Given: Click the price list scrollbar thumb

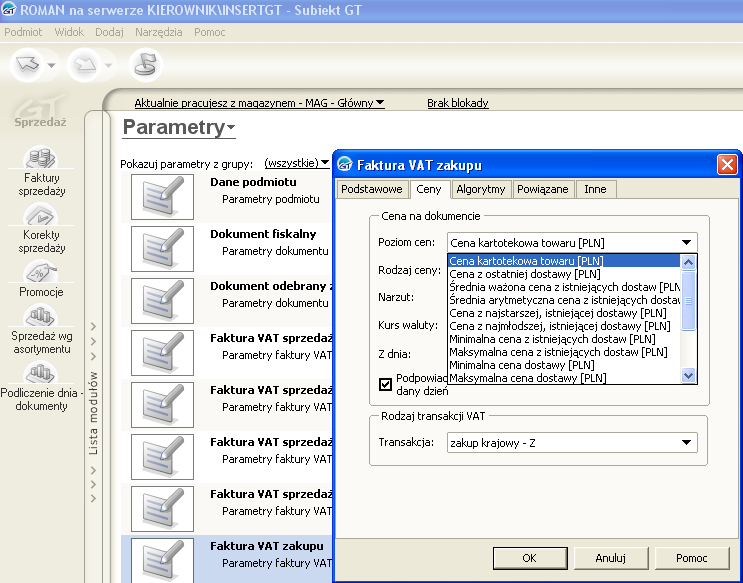Looking at the screenshot, I should (x=688, y=300).
